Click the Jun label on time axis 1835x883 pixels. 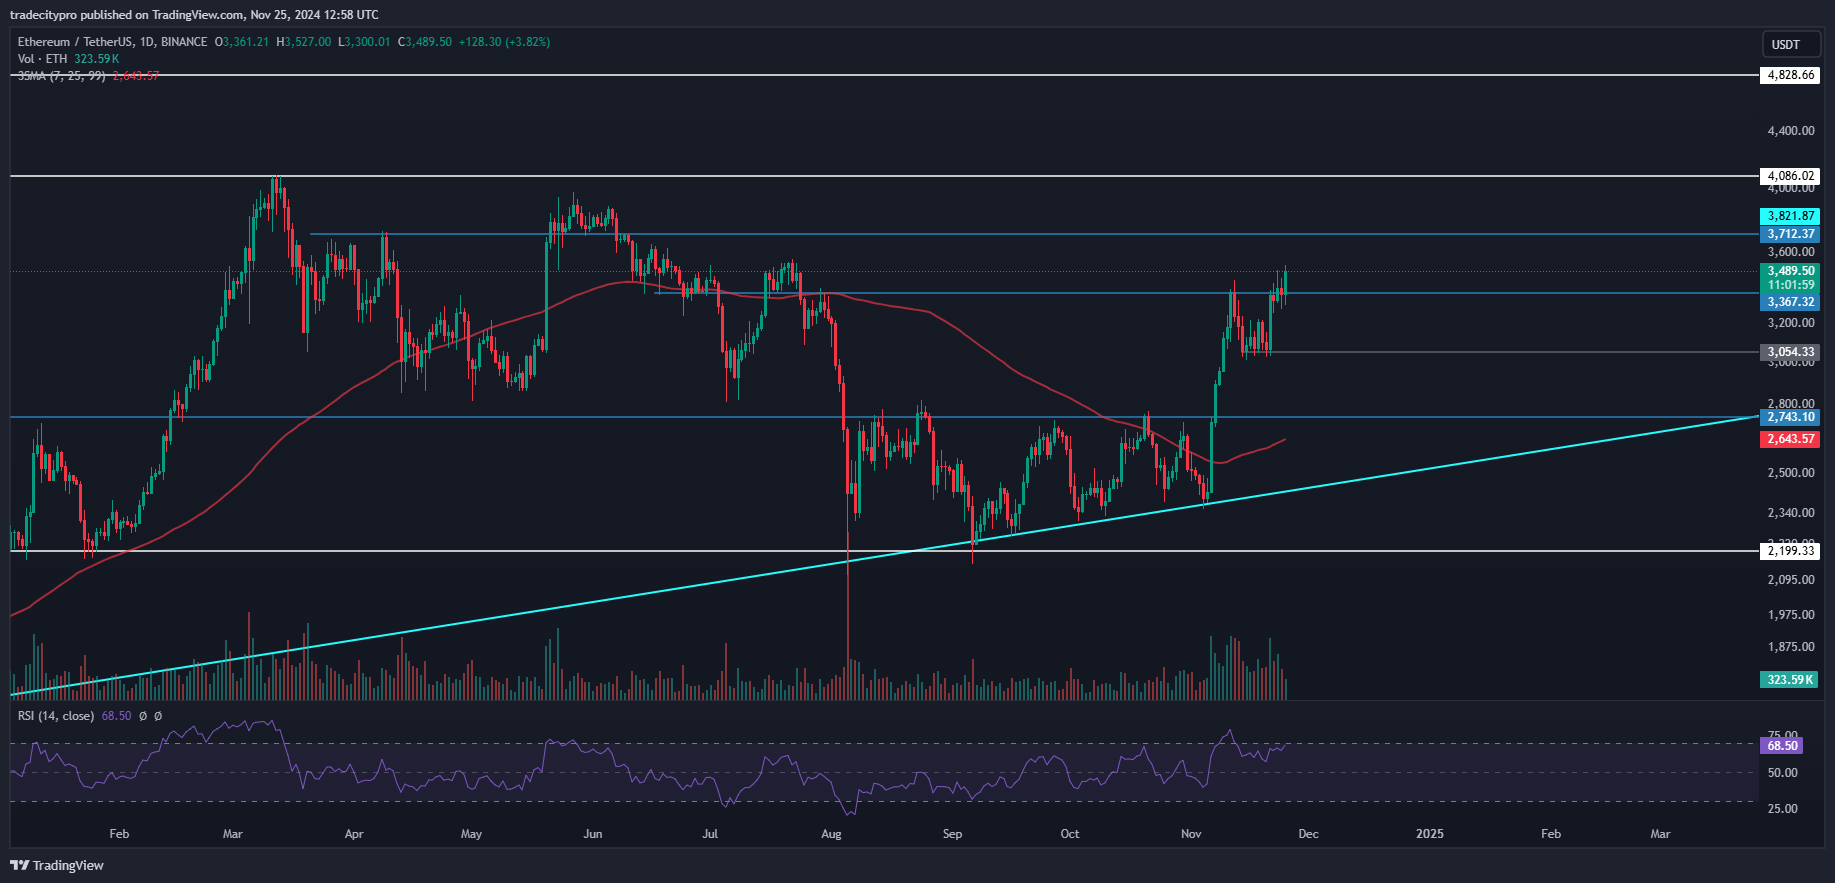coord(593,834)
